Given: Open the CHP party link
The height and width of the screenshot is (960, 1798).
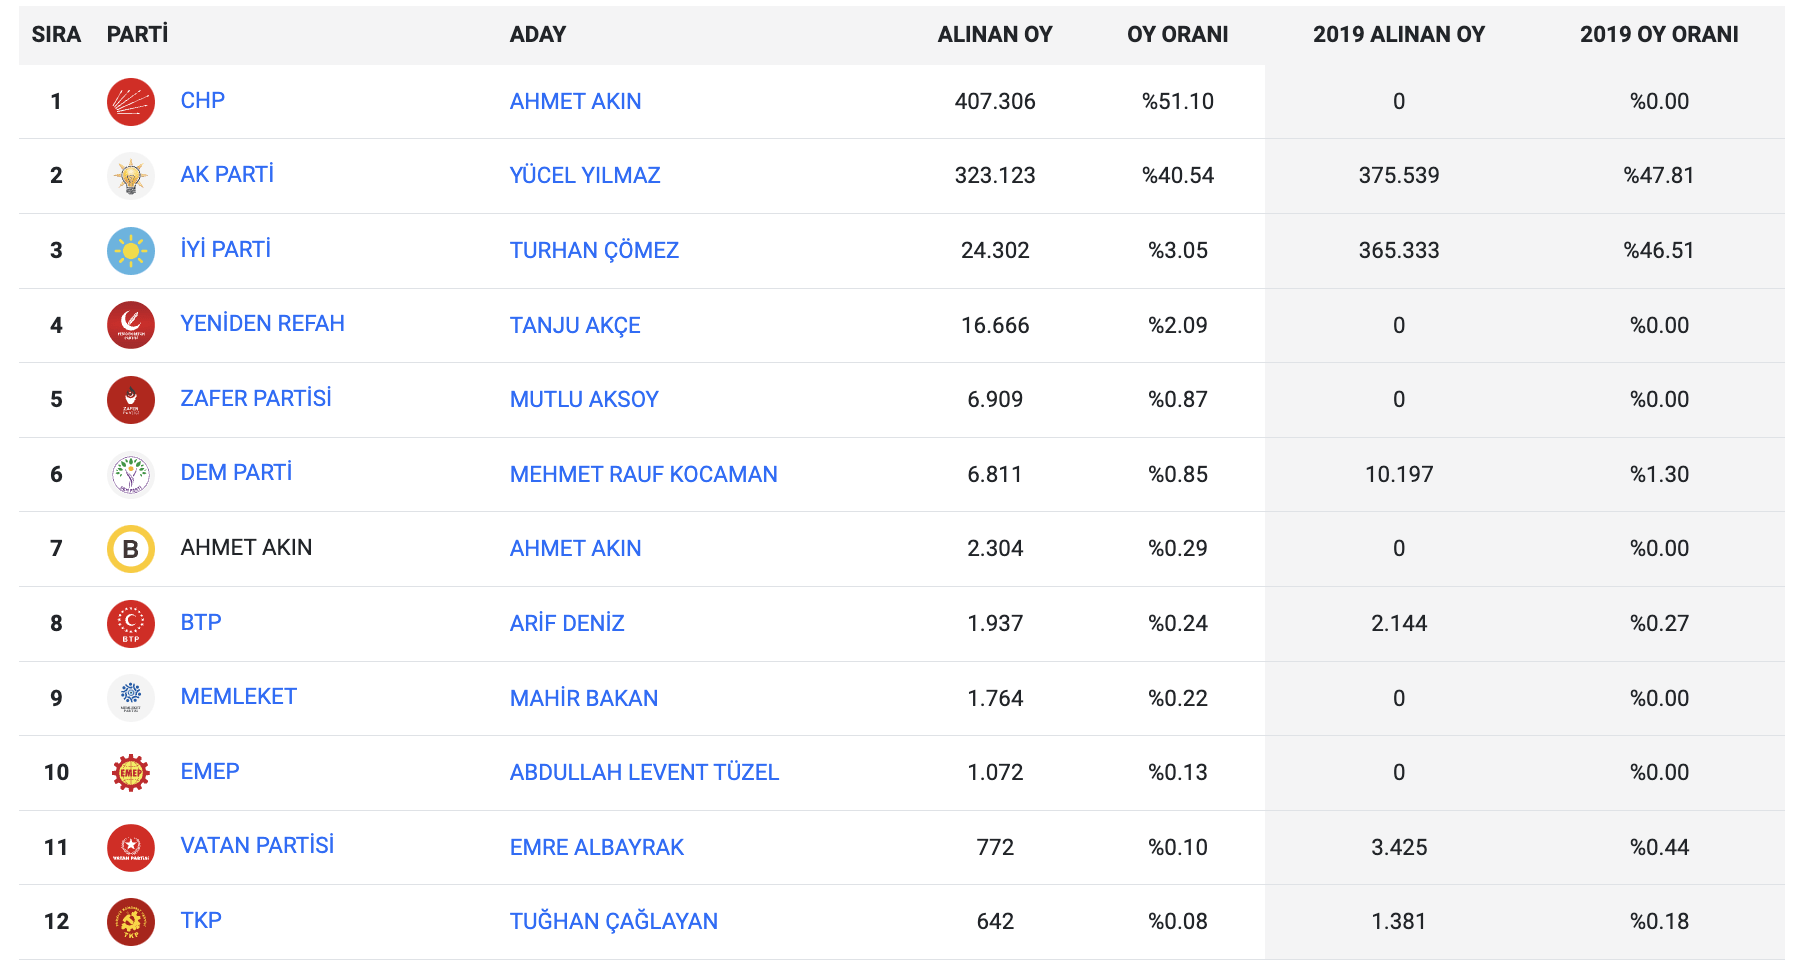Looking at the screenshot, I should click(202, 101).
